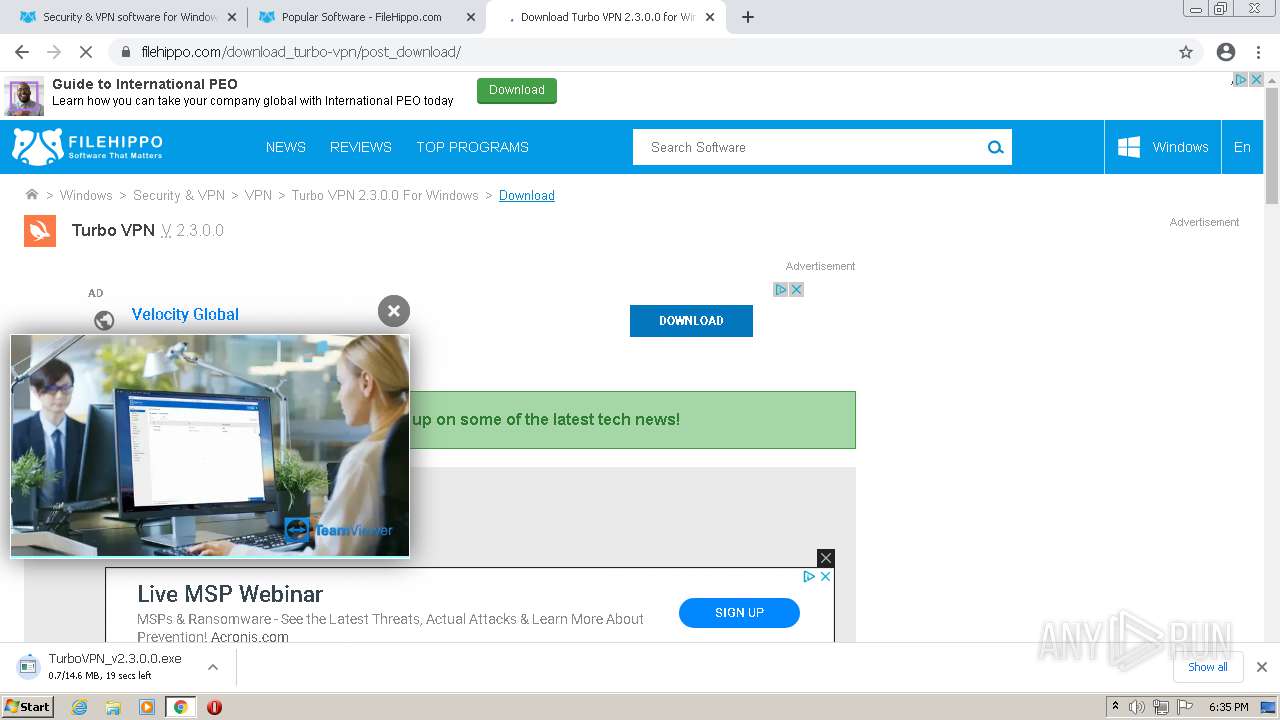Open REVIEWS menu item

tap(361, 147)
